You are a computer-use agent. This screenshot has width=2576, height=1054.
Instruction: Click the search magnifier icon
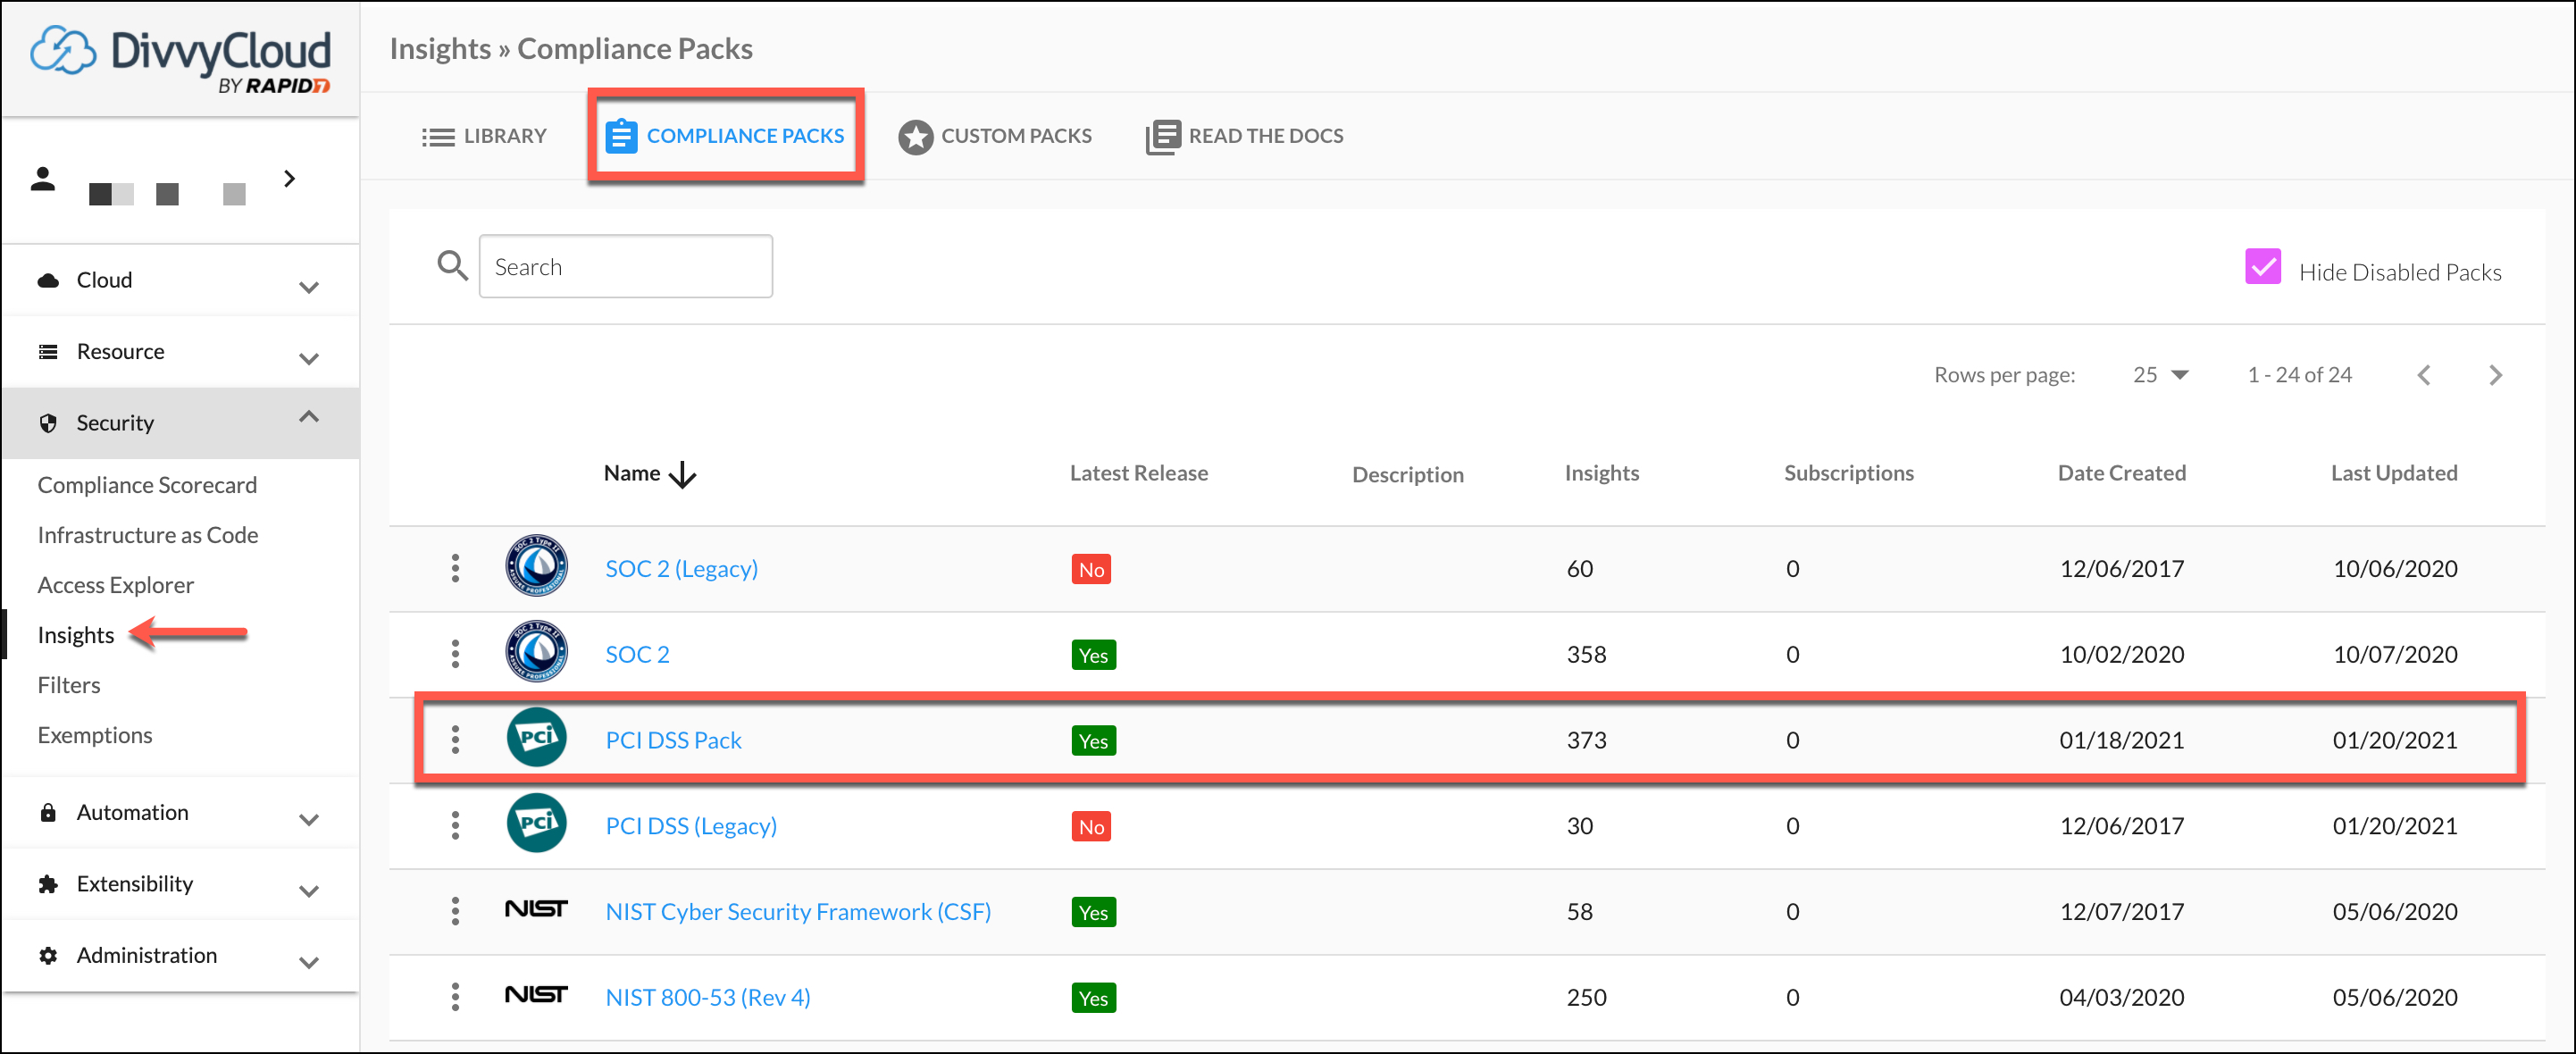pyautogui.click(x=452, y=266)
